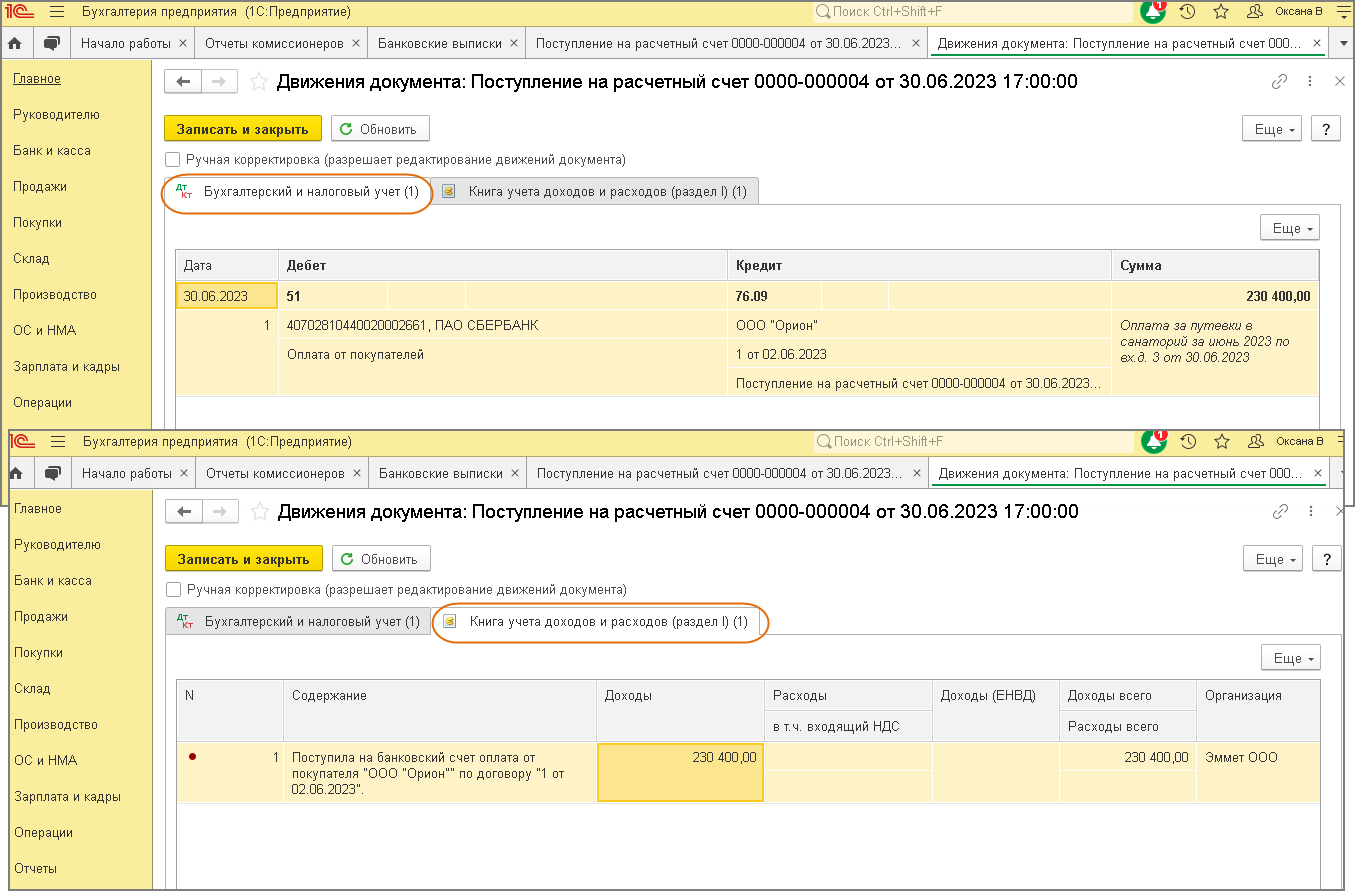The width and height of the screenshot is (1355, 894).
Task: Open discussions chat icon in lower window
Action: [x=52, y=473]
